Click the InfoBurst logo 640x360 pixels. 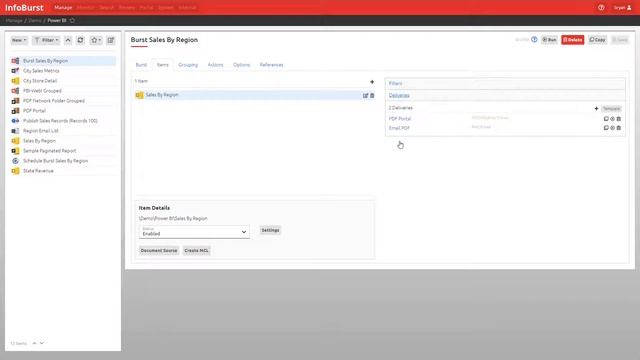tap(24, 7)
